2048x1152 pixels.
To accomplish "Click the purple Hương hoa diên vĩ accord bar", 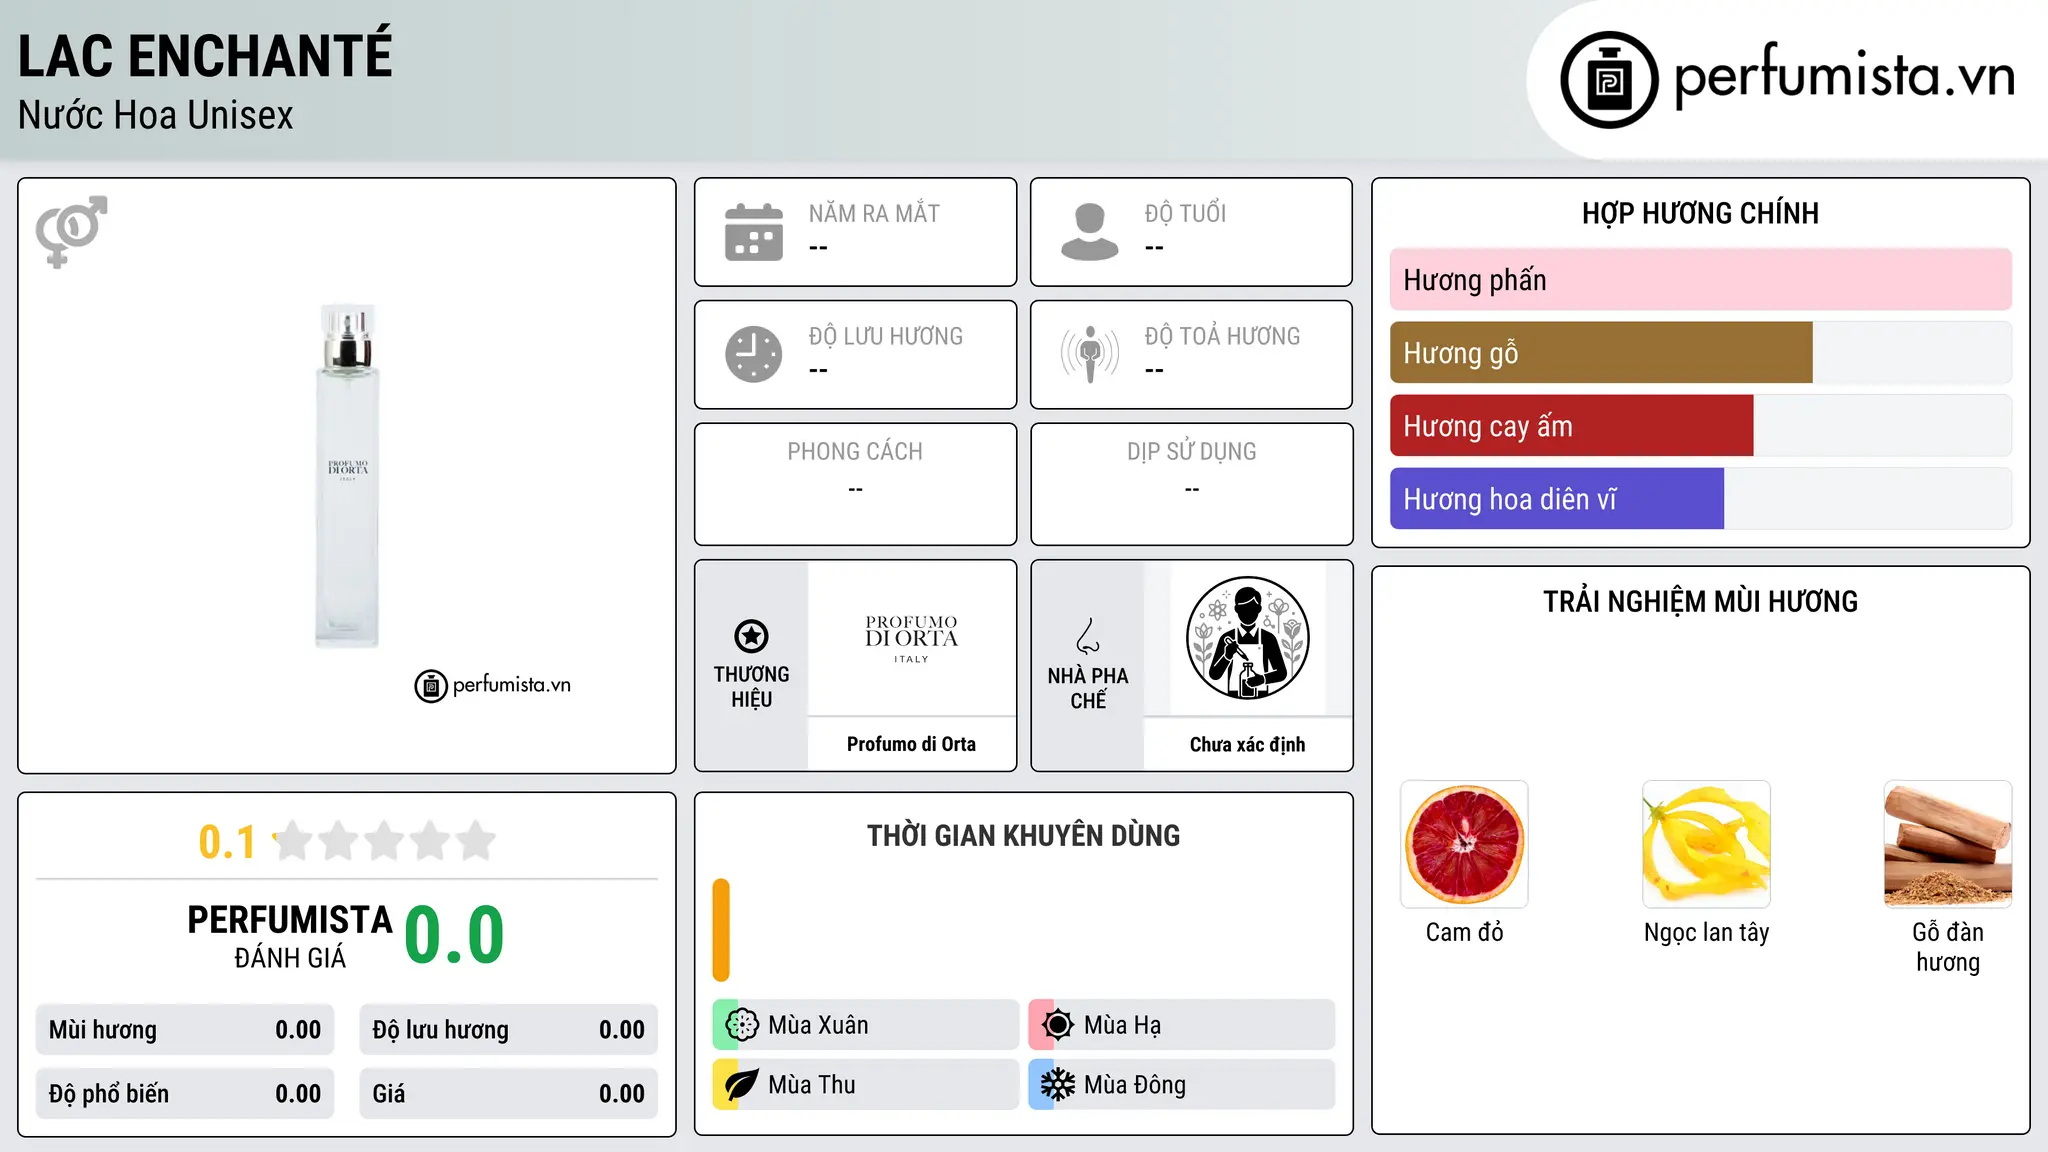I will pos(1557,499).
